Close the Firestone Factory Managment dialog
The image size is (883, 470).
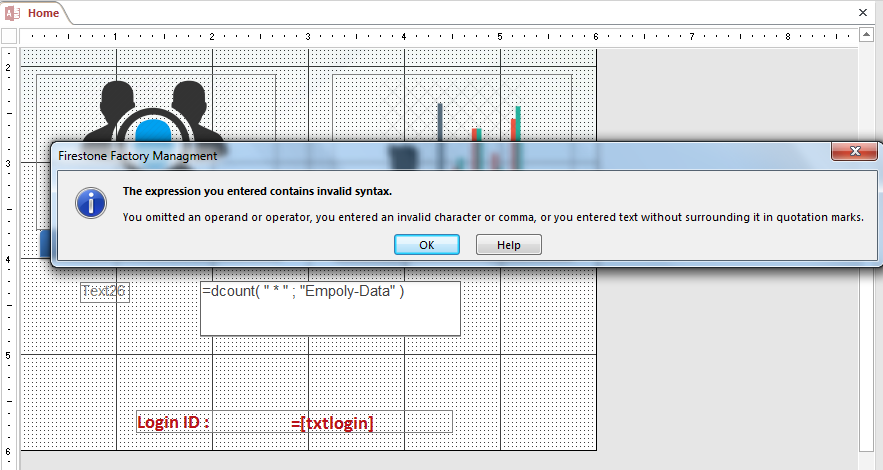[x=854, y=151]
